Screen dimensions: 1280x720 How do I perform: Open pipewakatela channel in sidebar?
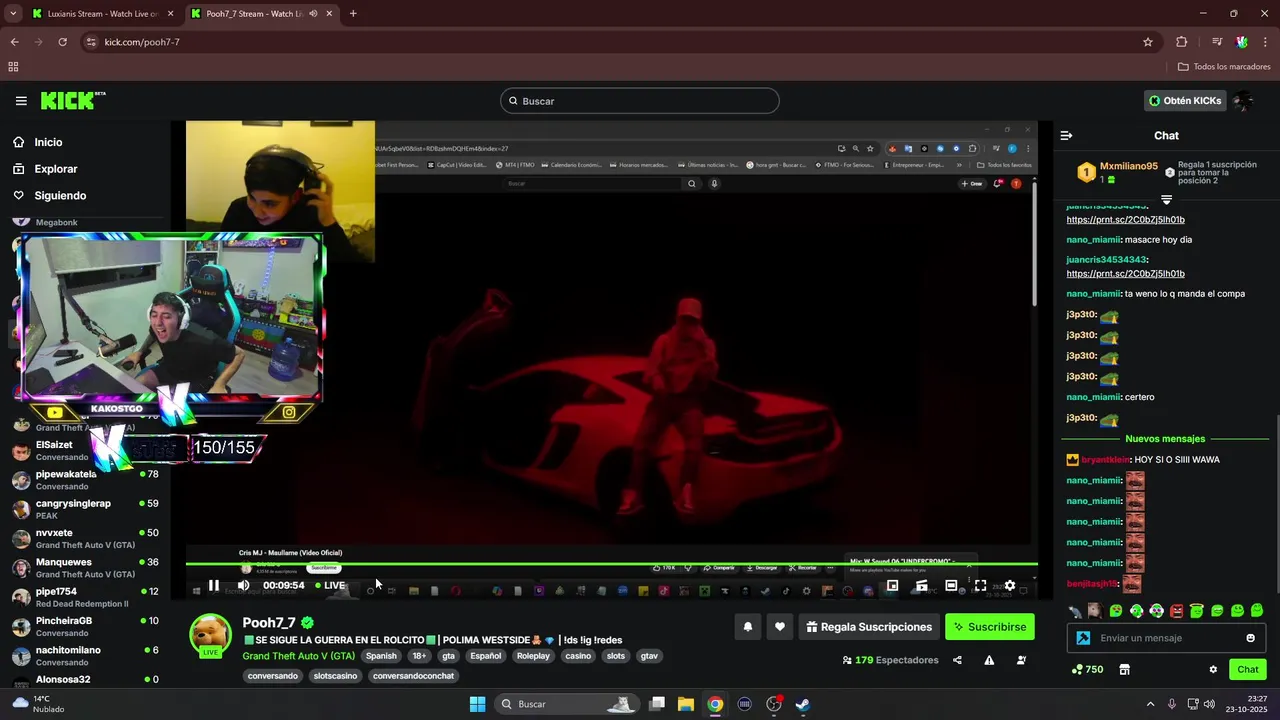pyautogui.click(x=85, y=480)
